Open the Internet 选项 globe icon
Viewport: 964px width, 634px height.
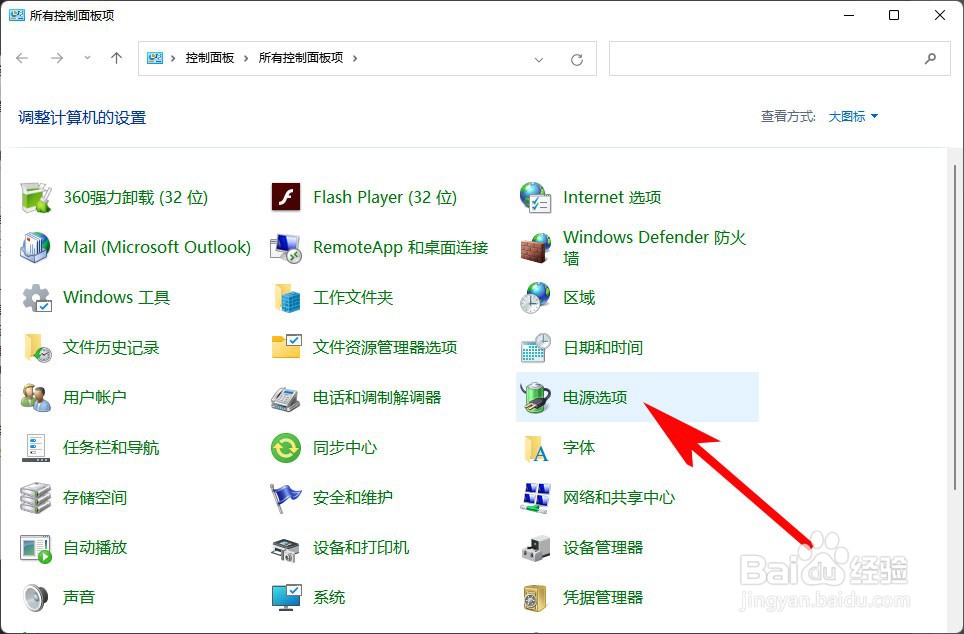[535, 197]
